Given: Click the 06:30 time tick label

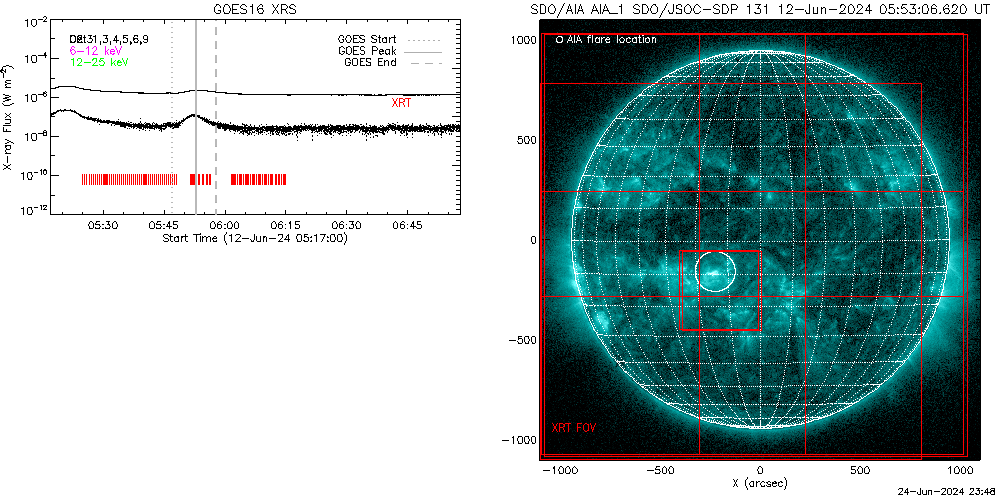Looking at the screenshot, I should [346, 226].
